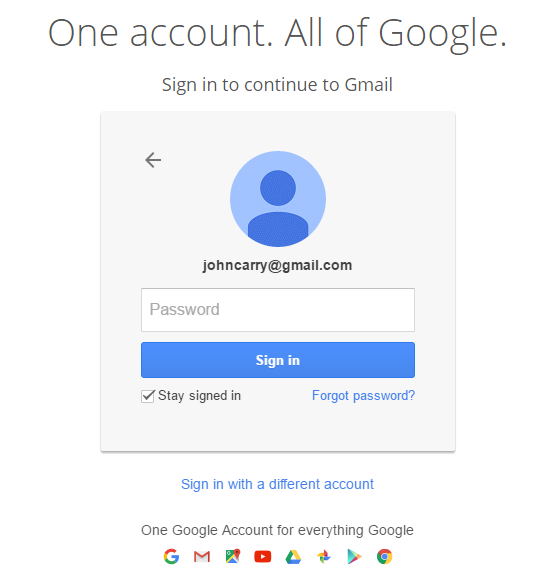This screenshot has height=587, width=559.
Task: Open the Forgot password? link
Action: [x=363, y=396]
